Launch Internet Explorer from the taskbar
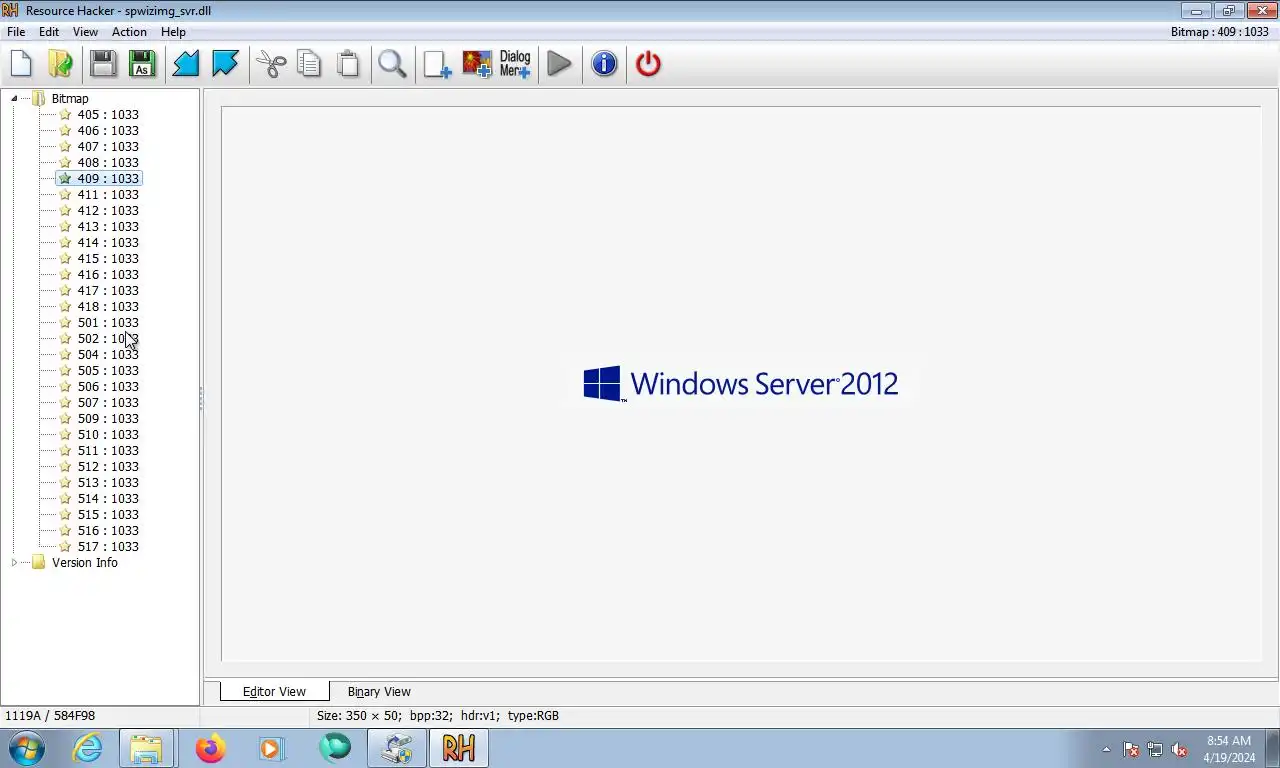Viewport: 1280px width, 768px height. 88,748
